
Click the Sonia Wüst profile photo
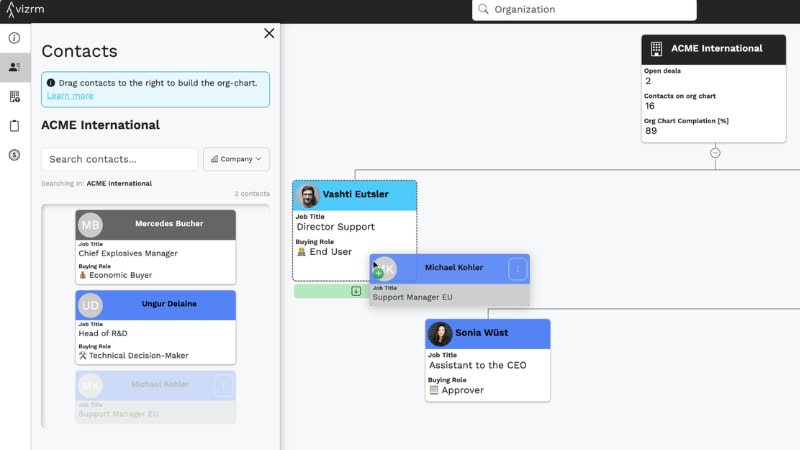440,334
